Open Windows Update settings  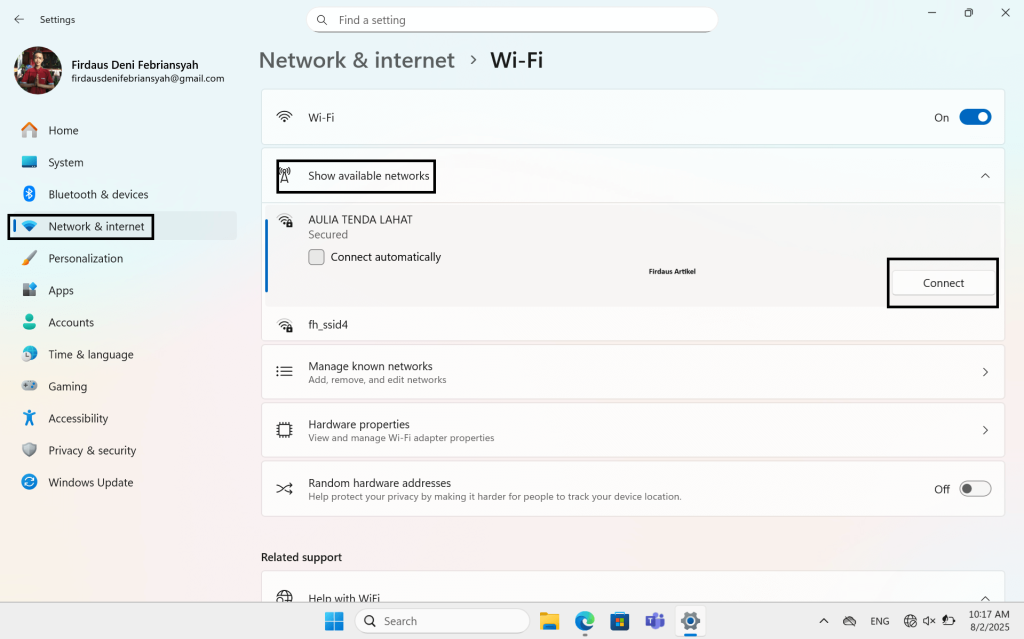pos(88,482)
